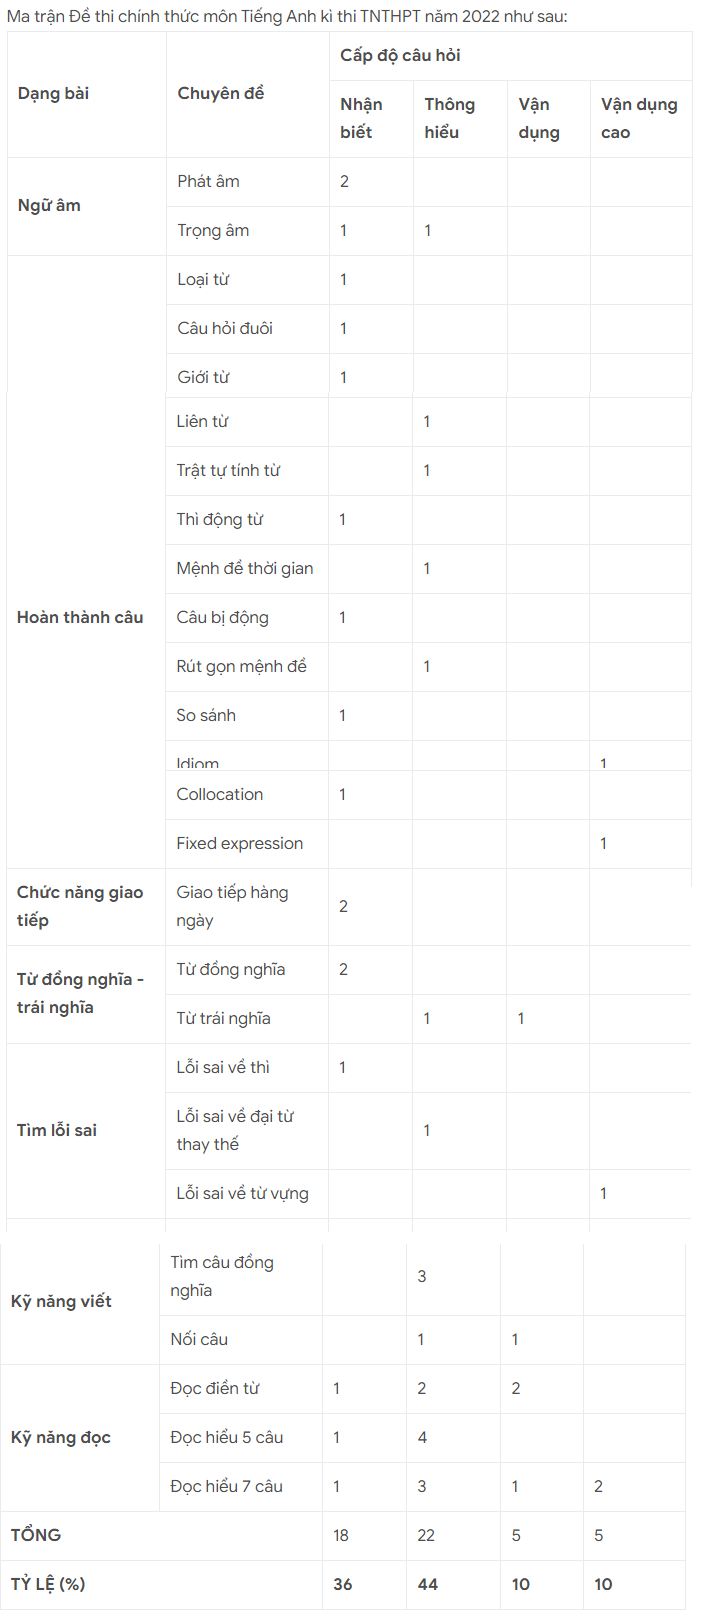Click the 'Mệnh đề thời gian' cell
This screenshot has width=726, height=1622.
(x=245, y=569)
